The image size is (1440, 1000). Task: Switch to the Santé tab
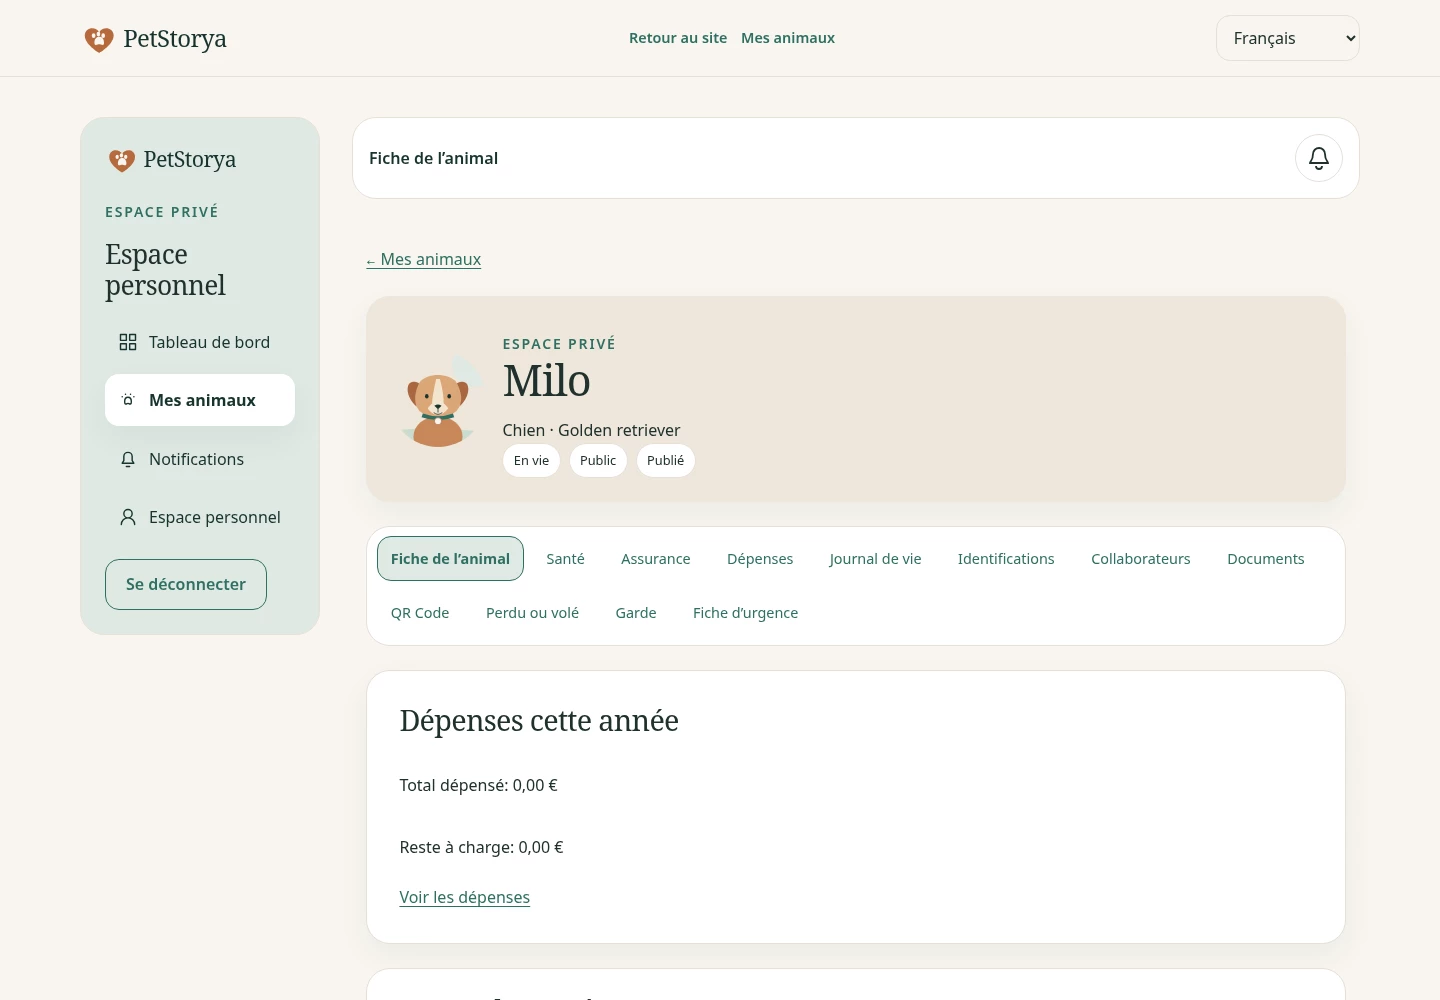click(565, 559)
